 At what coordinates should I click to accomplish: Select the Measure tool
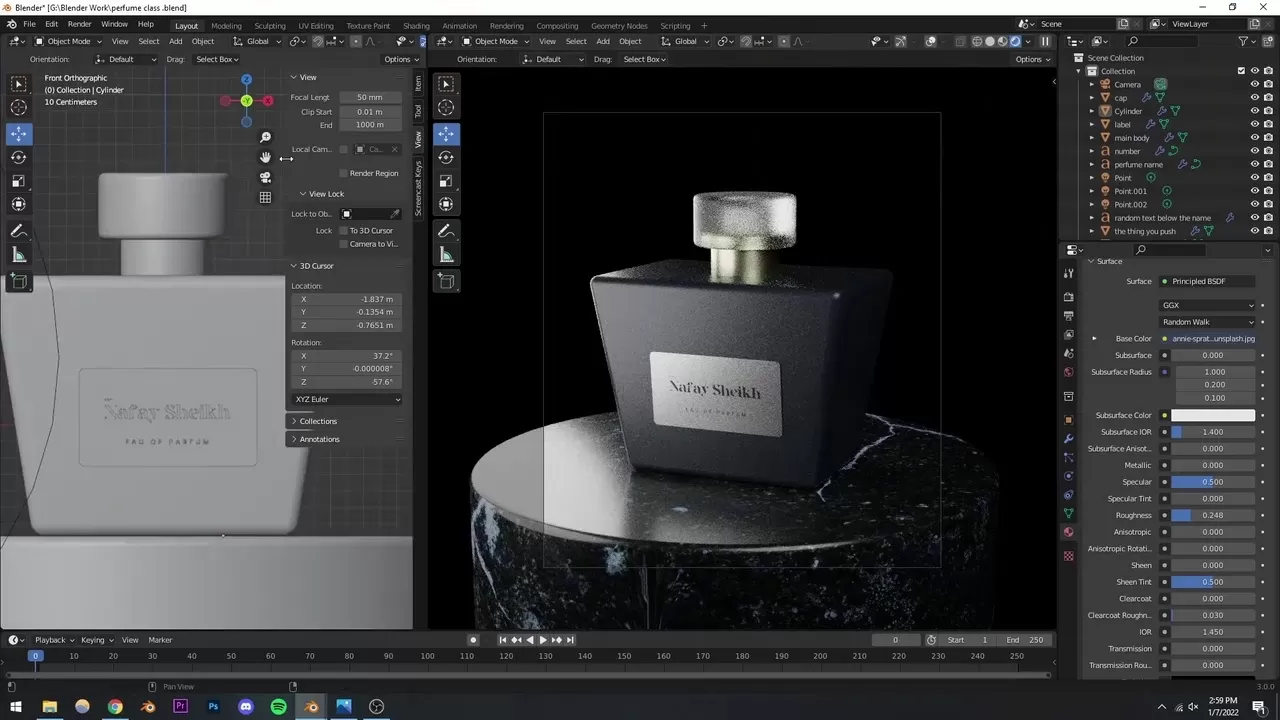(x=19, y=254)
